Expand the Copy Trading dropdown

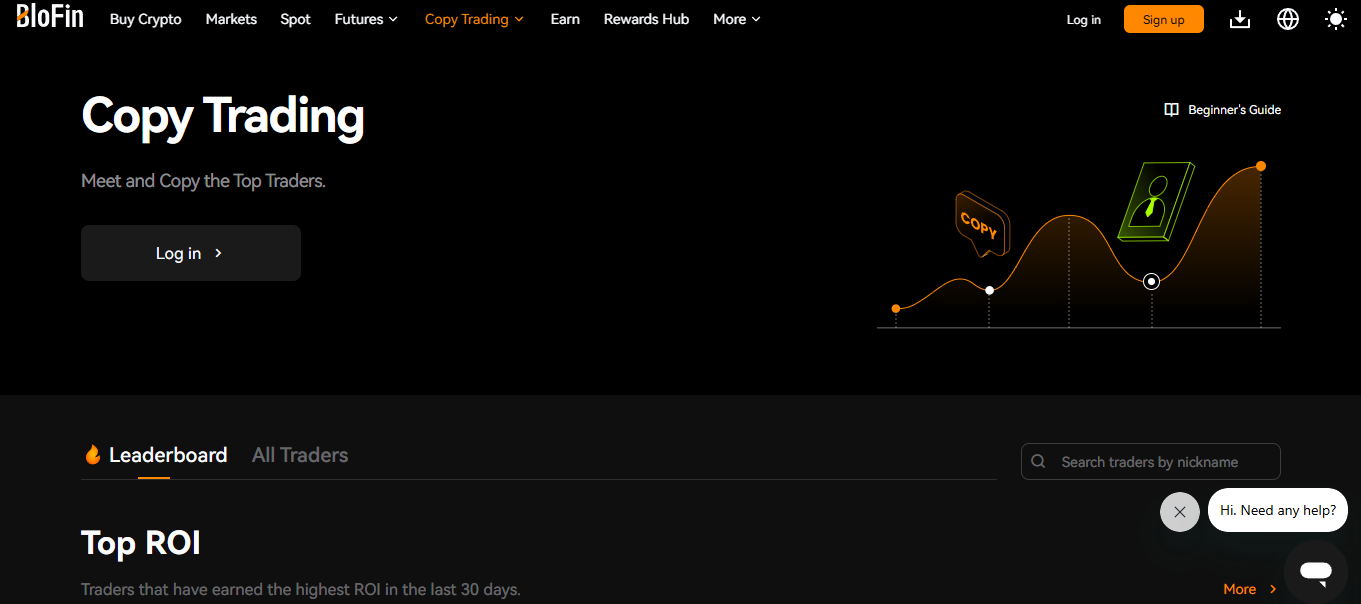click(x=474, y=19)
